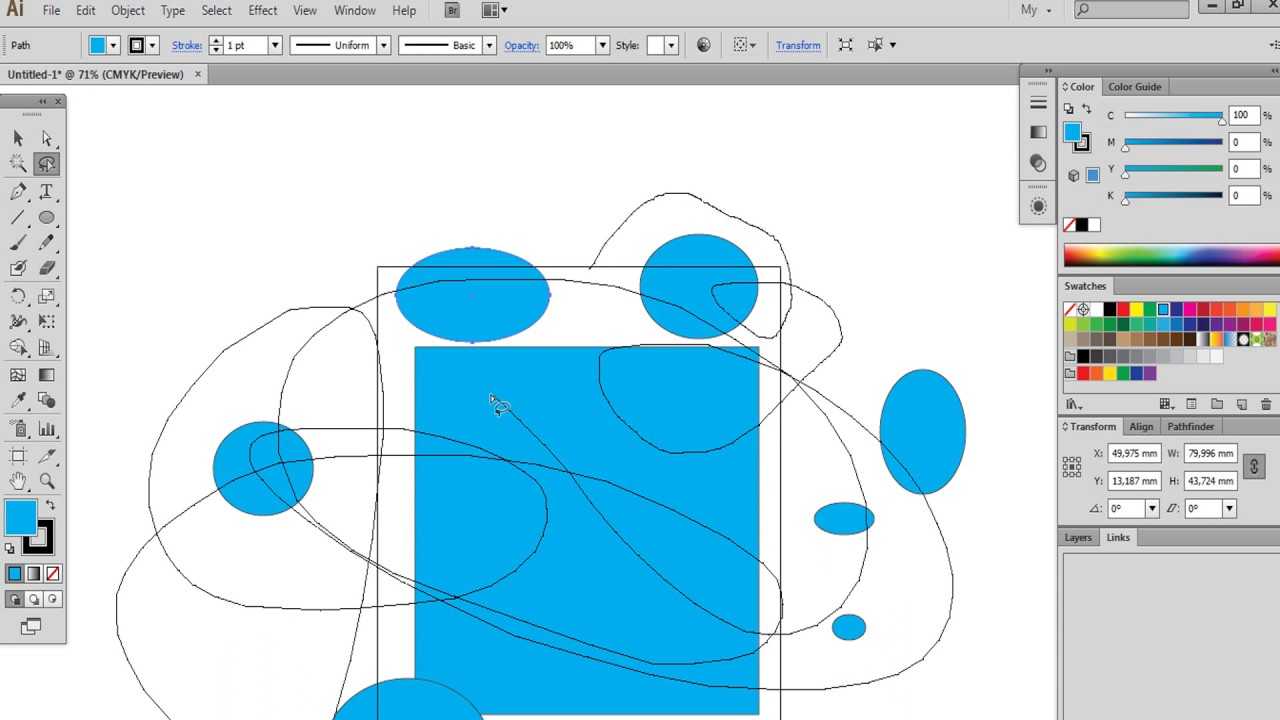Pick the Magic Wand tool
Screen dimensions: 1280x720
18,164
